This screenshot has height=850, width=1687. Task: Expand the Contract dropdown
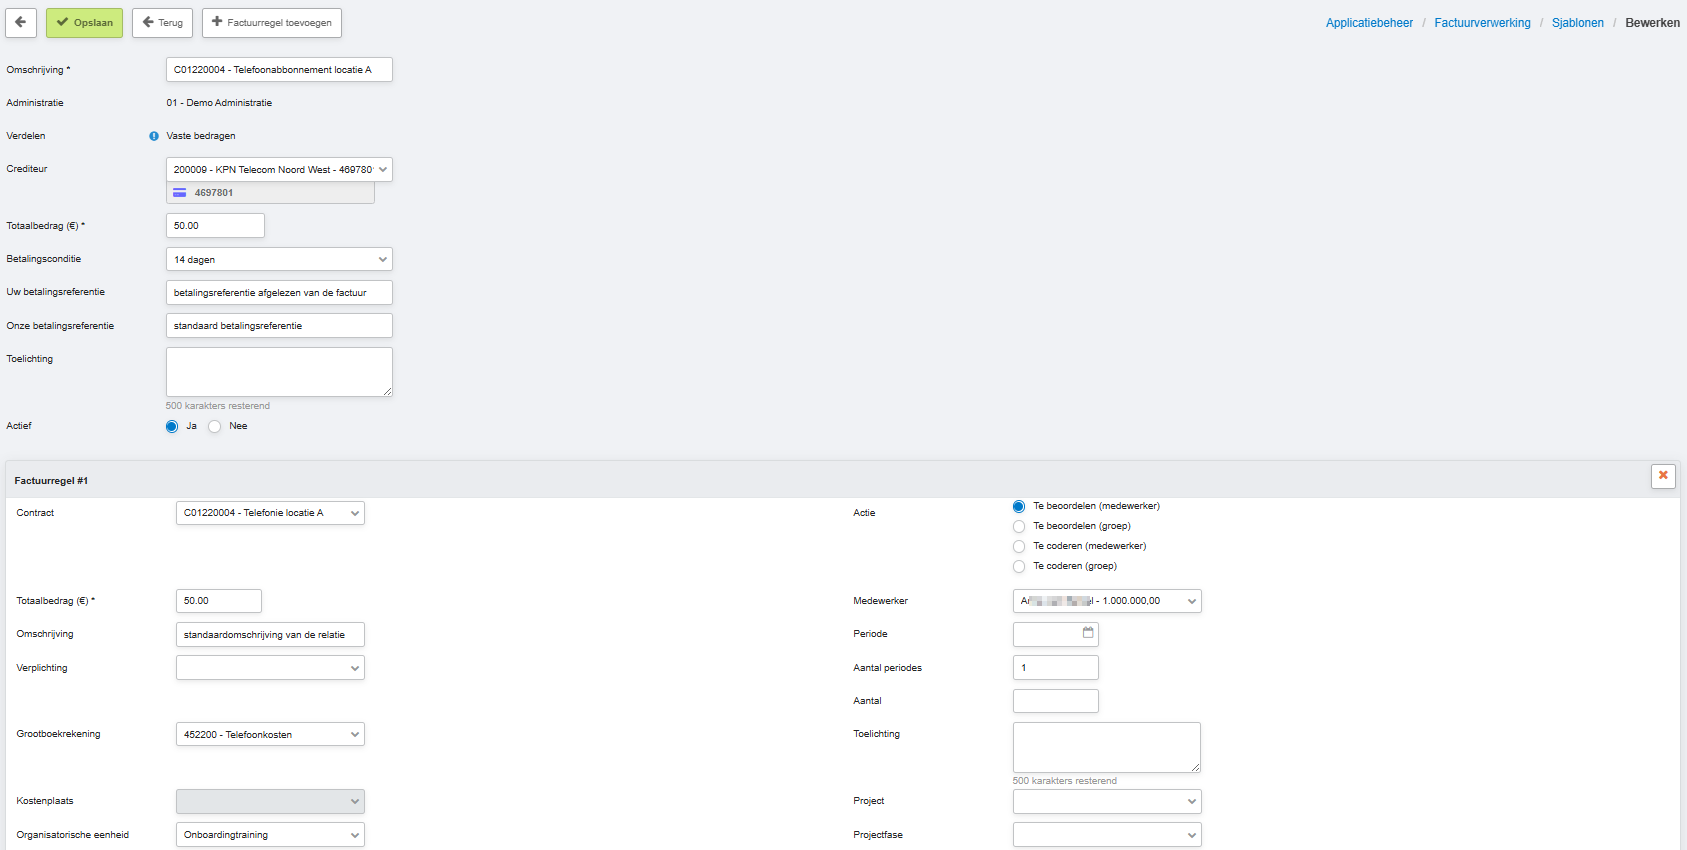(270, 513)
